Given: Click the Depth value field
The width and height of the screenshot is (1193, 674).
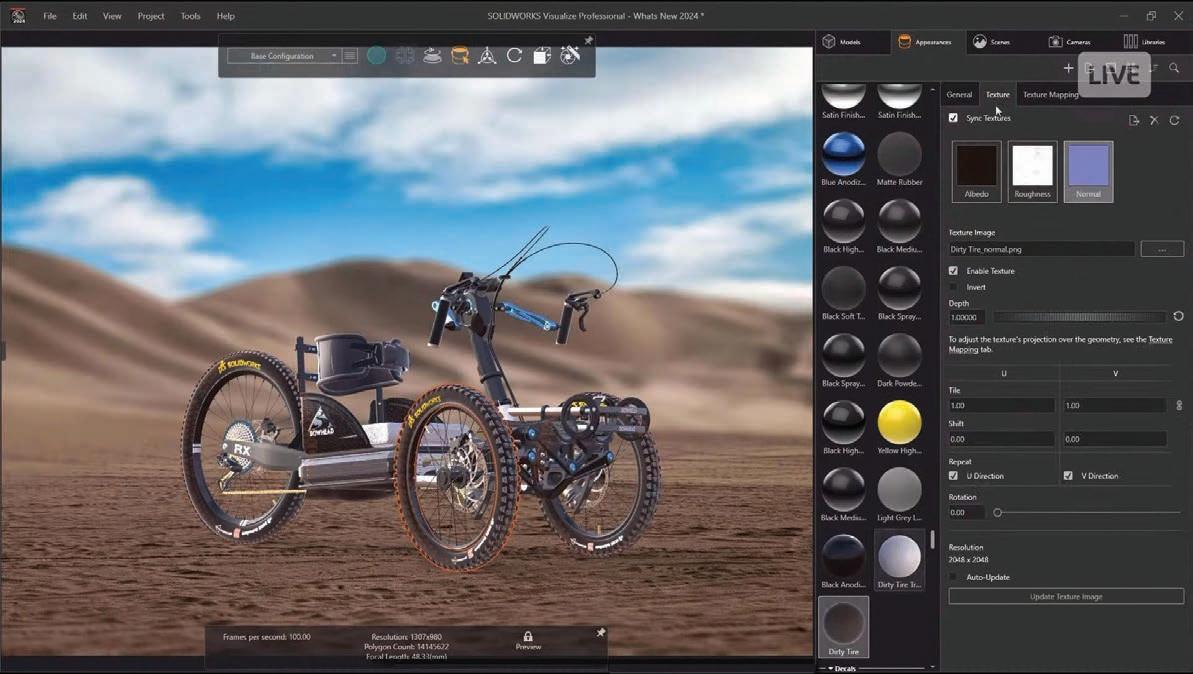Looking at the screenshot, I should point(966,317).
